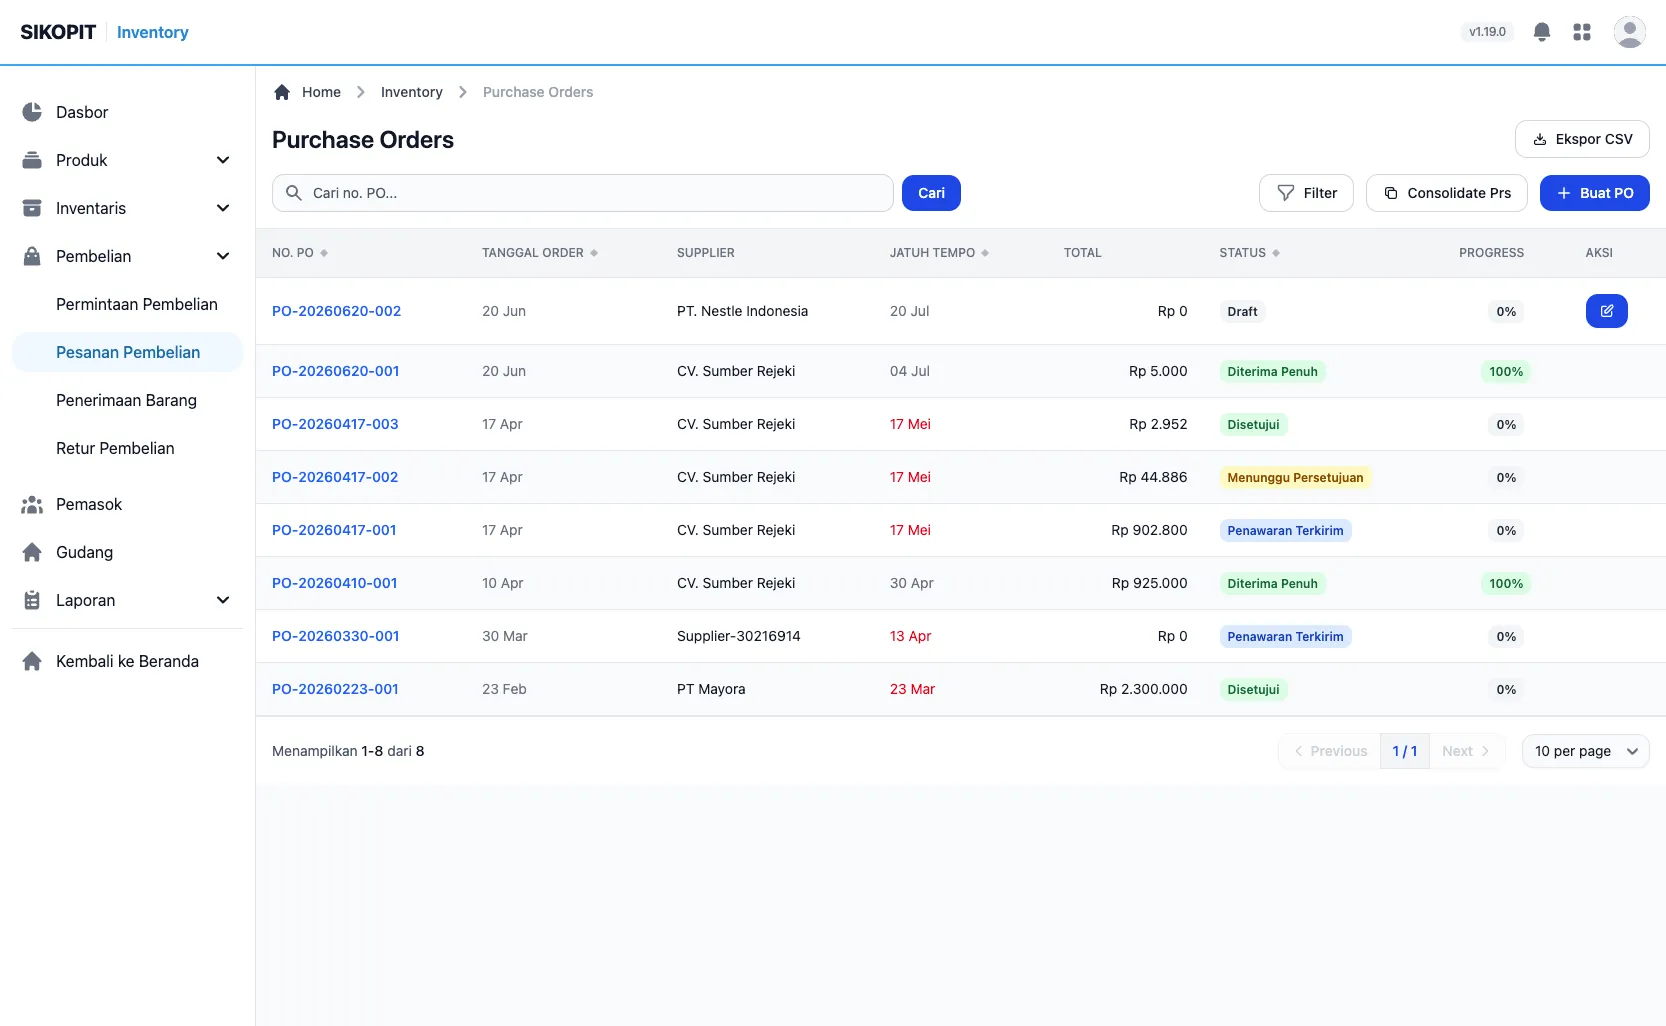The width and height of the screenshot is (1666, 1026).
Task: Sort by Jatuh Tempo column
Action: (939, 253)
